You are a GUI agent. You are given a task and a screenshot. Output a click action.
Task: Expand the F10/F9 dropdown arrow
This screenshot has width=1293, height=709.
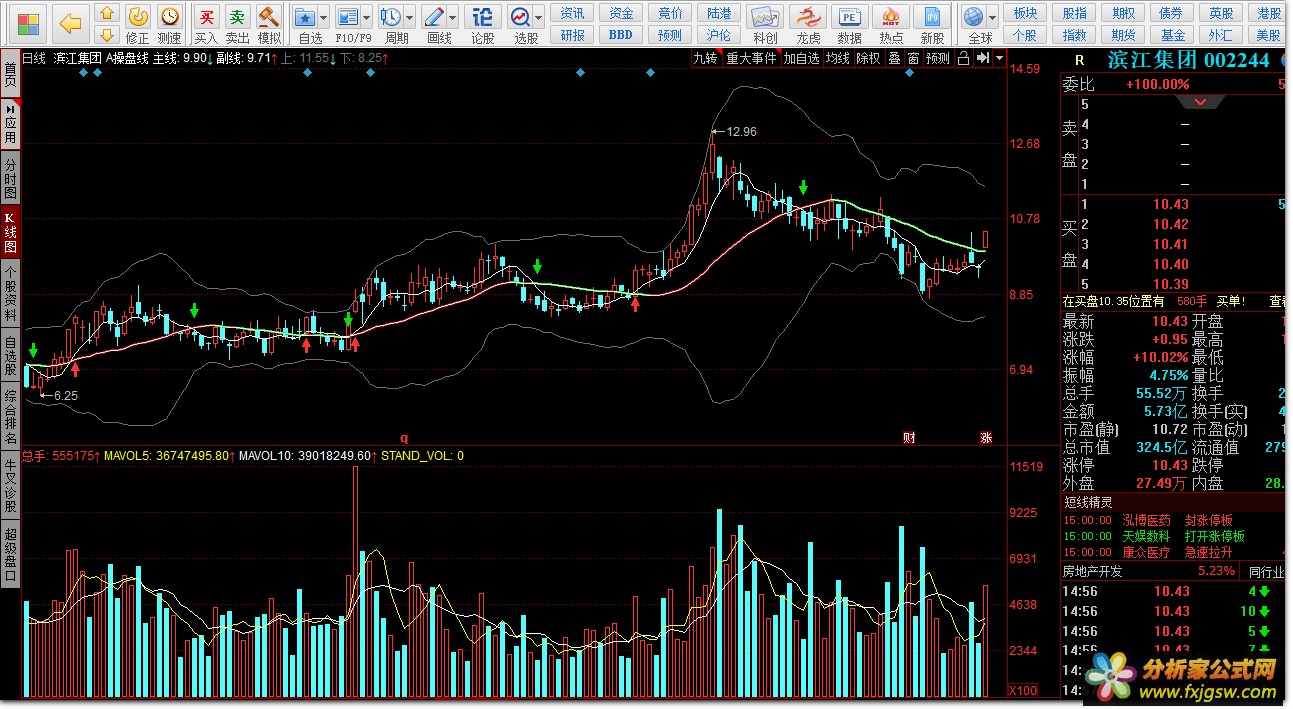pyautogui.click(x=367, y=18)
